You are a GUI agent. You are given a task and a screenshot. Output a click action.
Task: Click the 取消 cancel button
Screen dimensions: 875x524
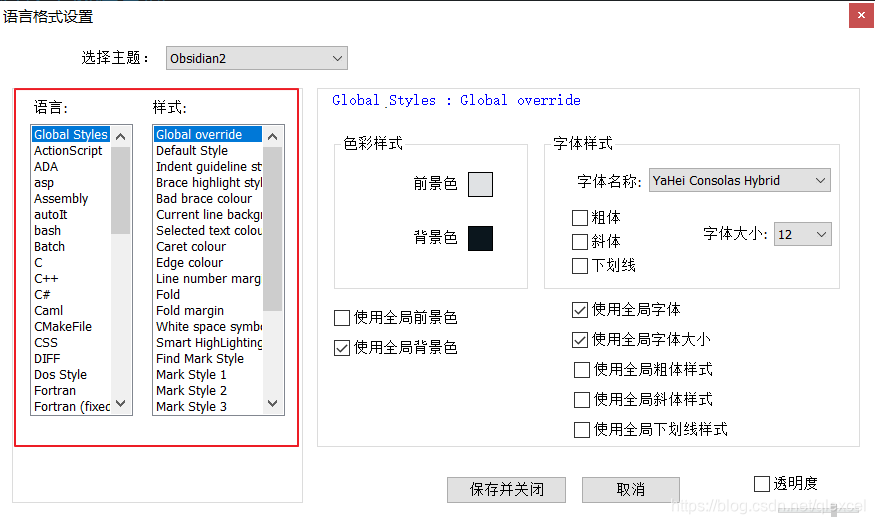[631, 490]
